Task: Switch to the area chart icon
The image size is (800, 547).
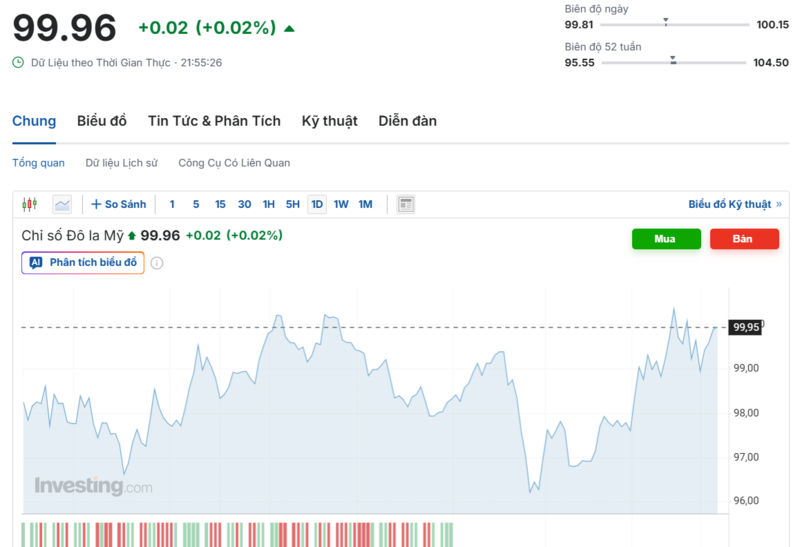Action: [62, 204]
